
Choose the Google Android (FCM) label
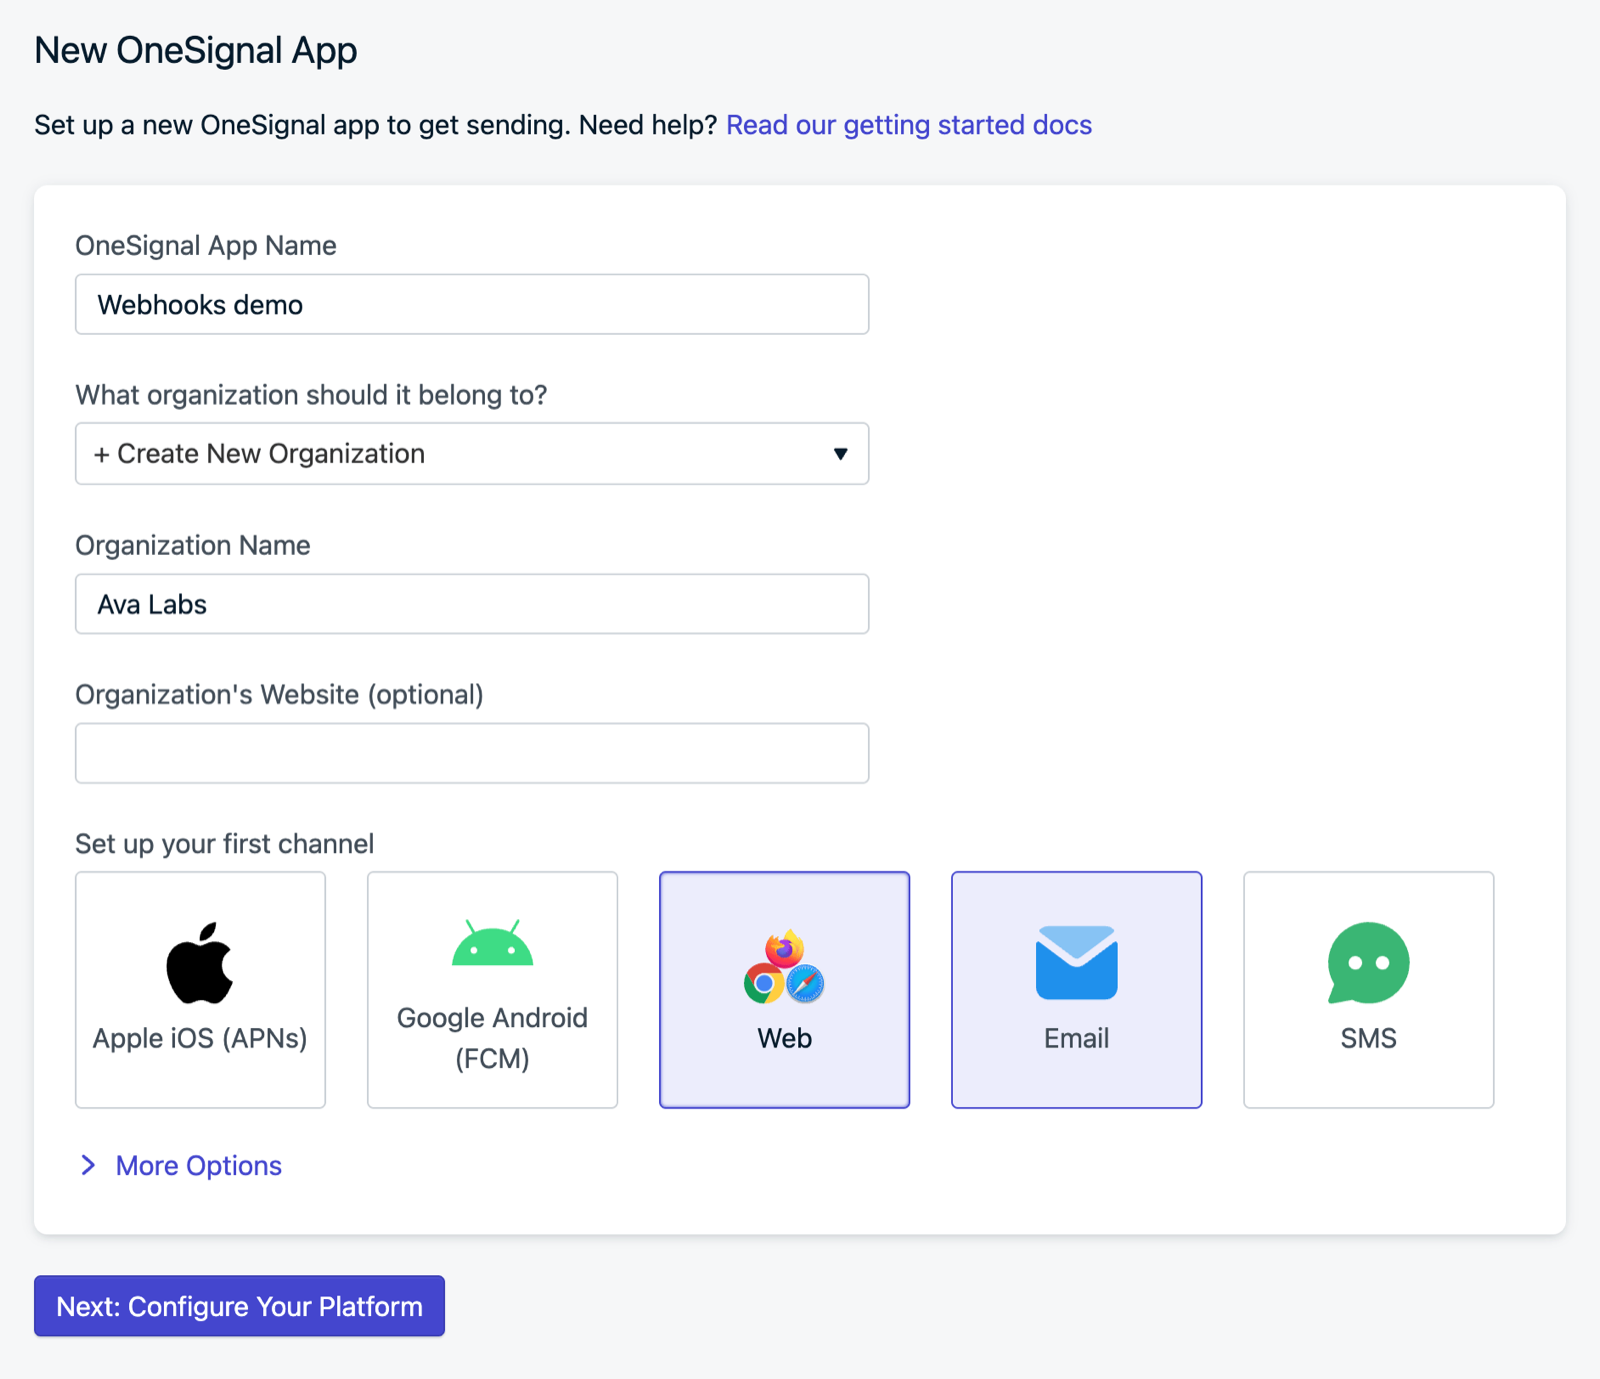point(492,1038)
